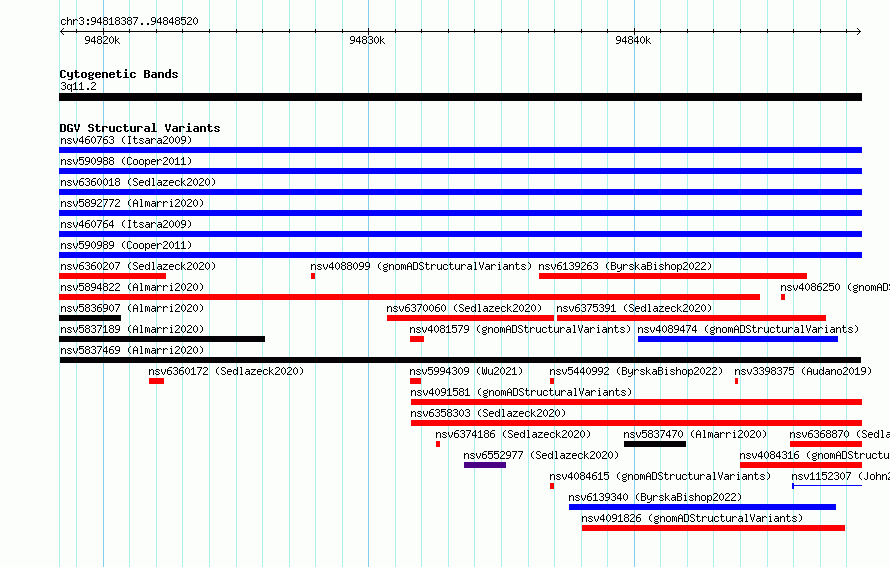
Task: Click the 3q11.2 cytogenetic band bar
Action: [460, 97]
